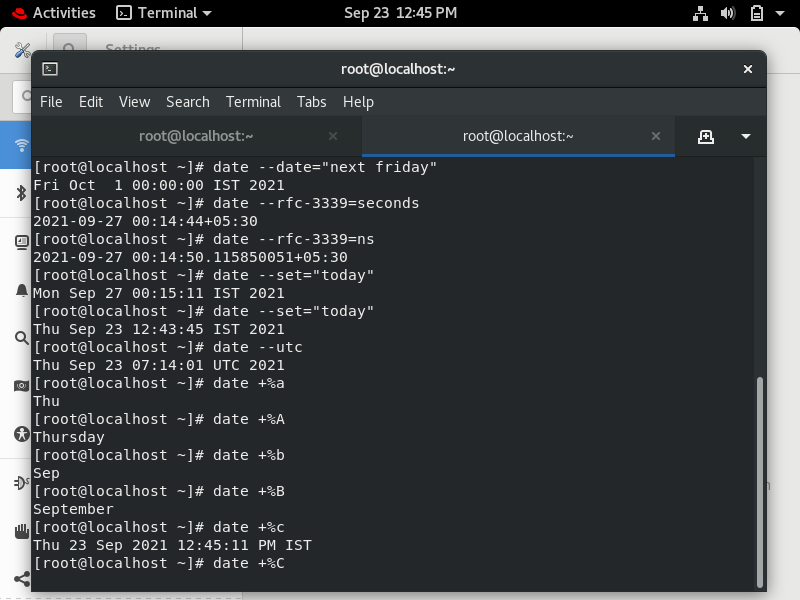Open the Tabs menu
The width and height of the screenshot is (800, 600).
311,101
